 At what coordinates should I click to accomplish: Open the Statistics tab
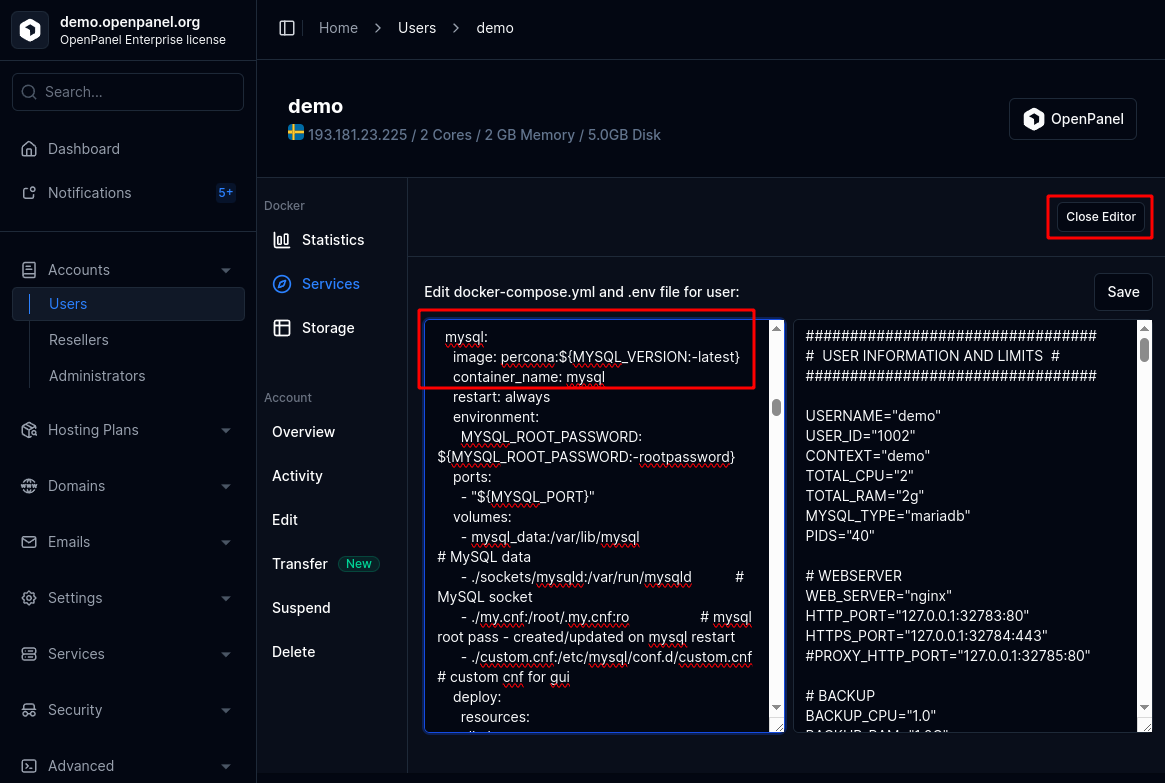tap(331, 240)
